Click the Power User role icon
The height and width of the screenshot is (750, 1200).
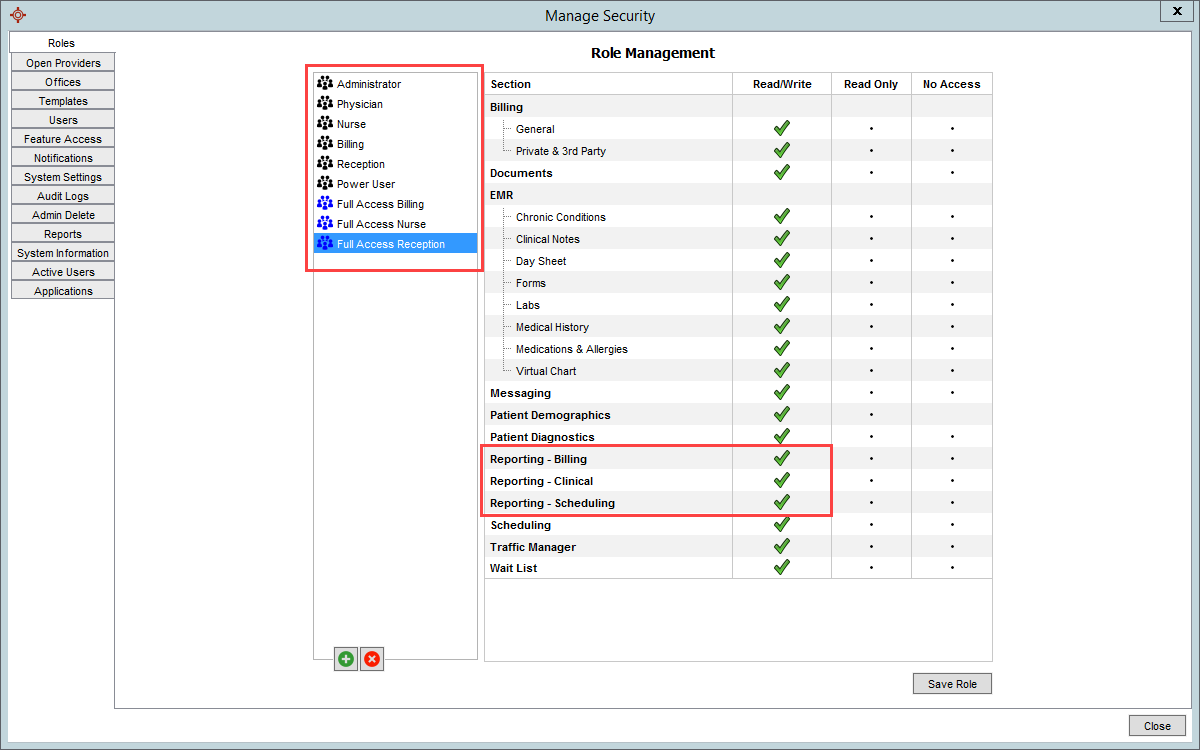(324, 183)
